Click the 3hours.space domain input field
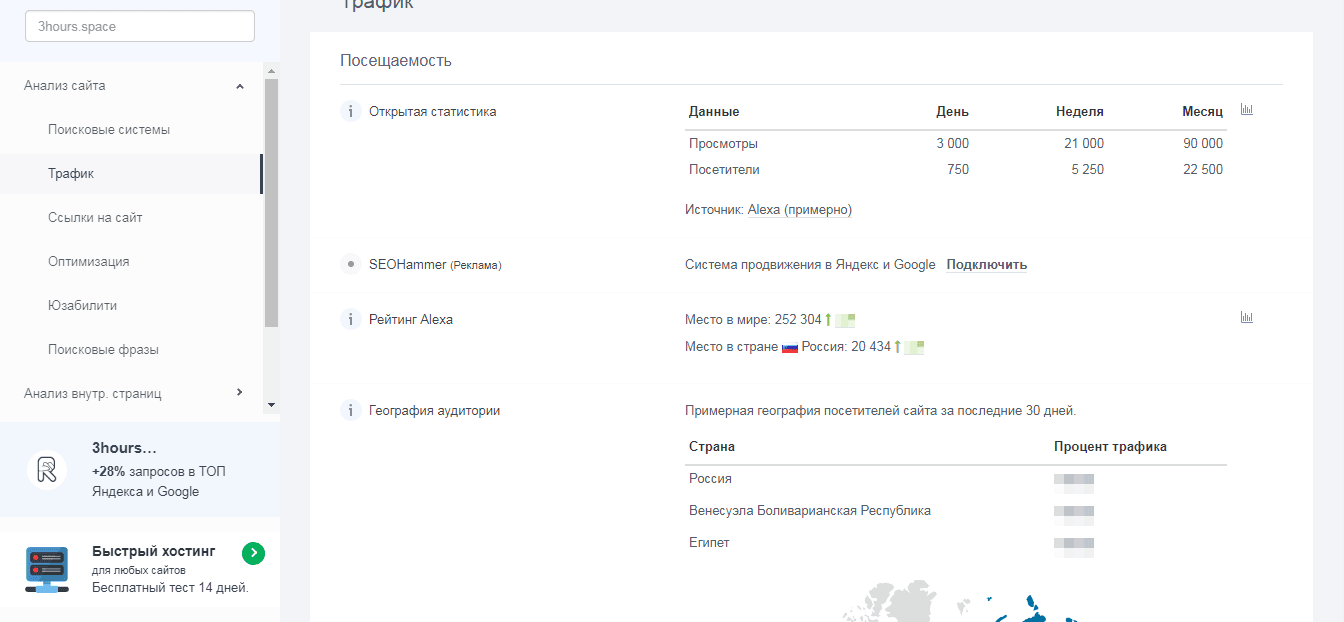The image size is (1344, 622). click(x=140, y=27)
